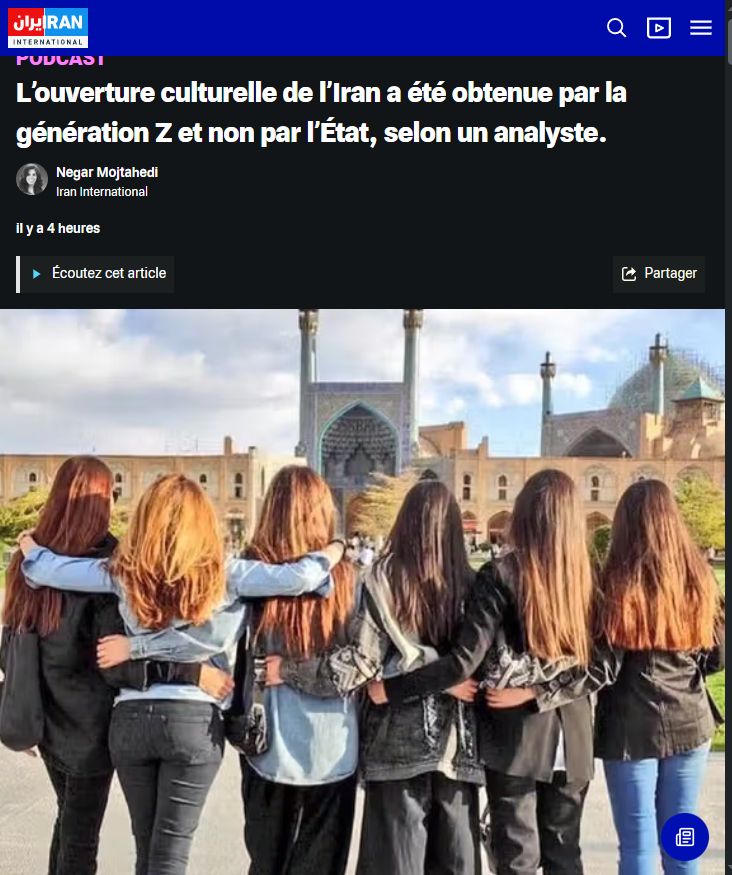Click the 'il y a 4 heures' timestamp
The width and height of the screenshot is (732, 875).
tap(58, 228)
